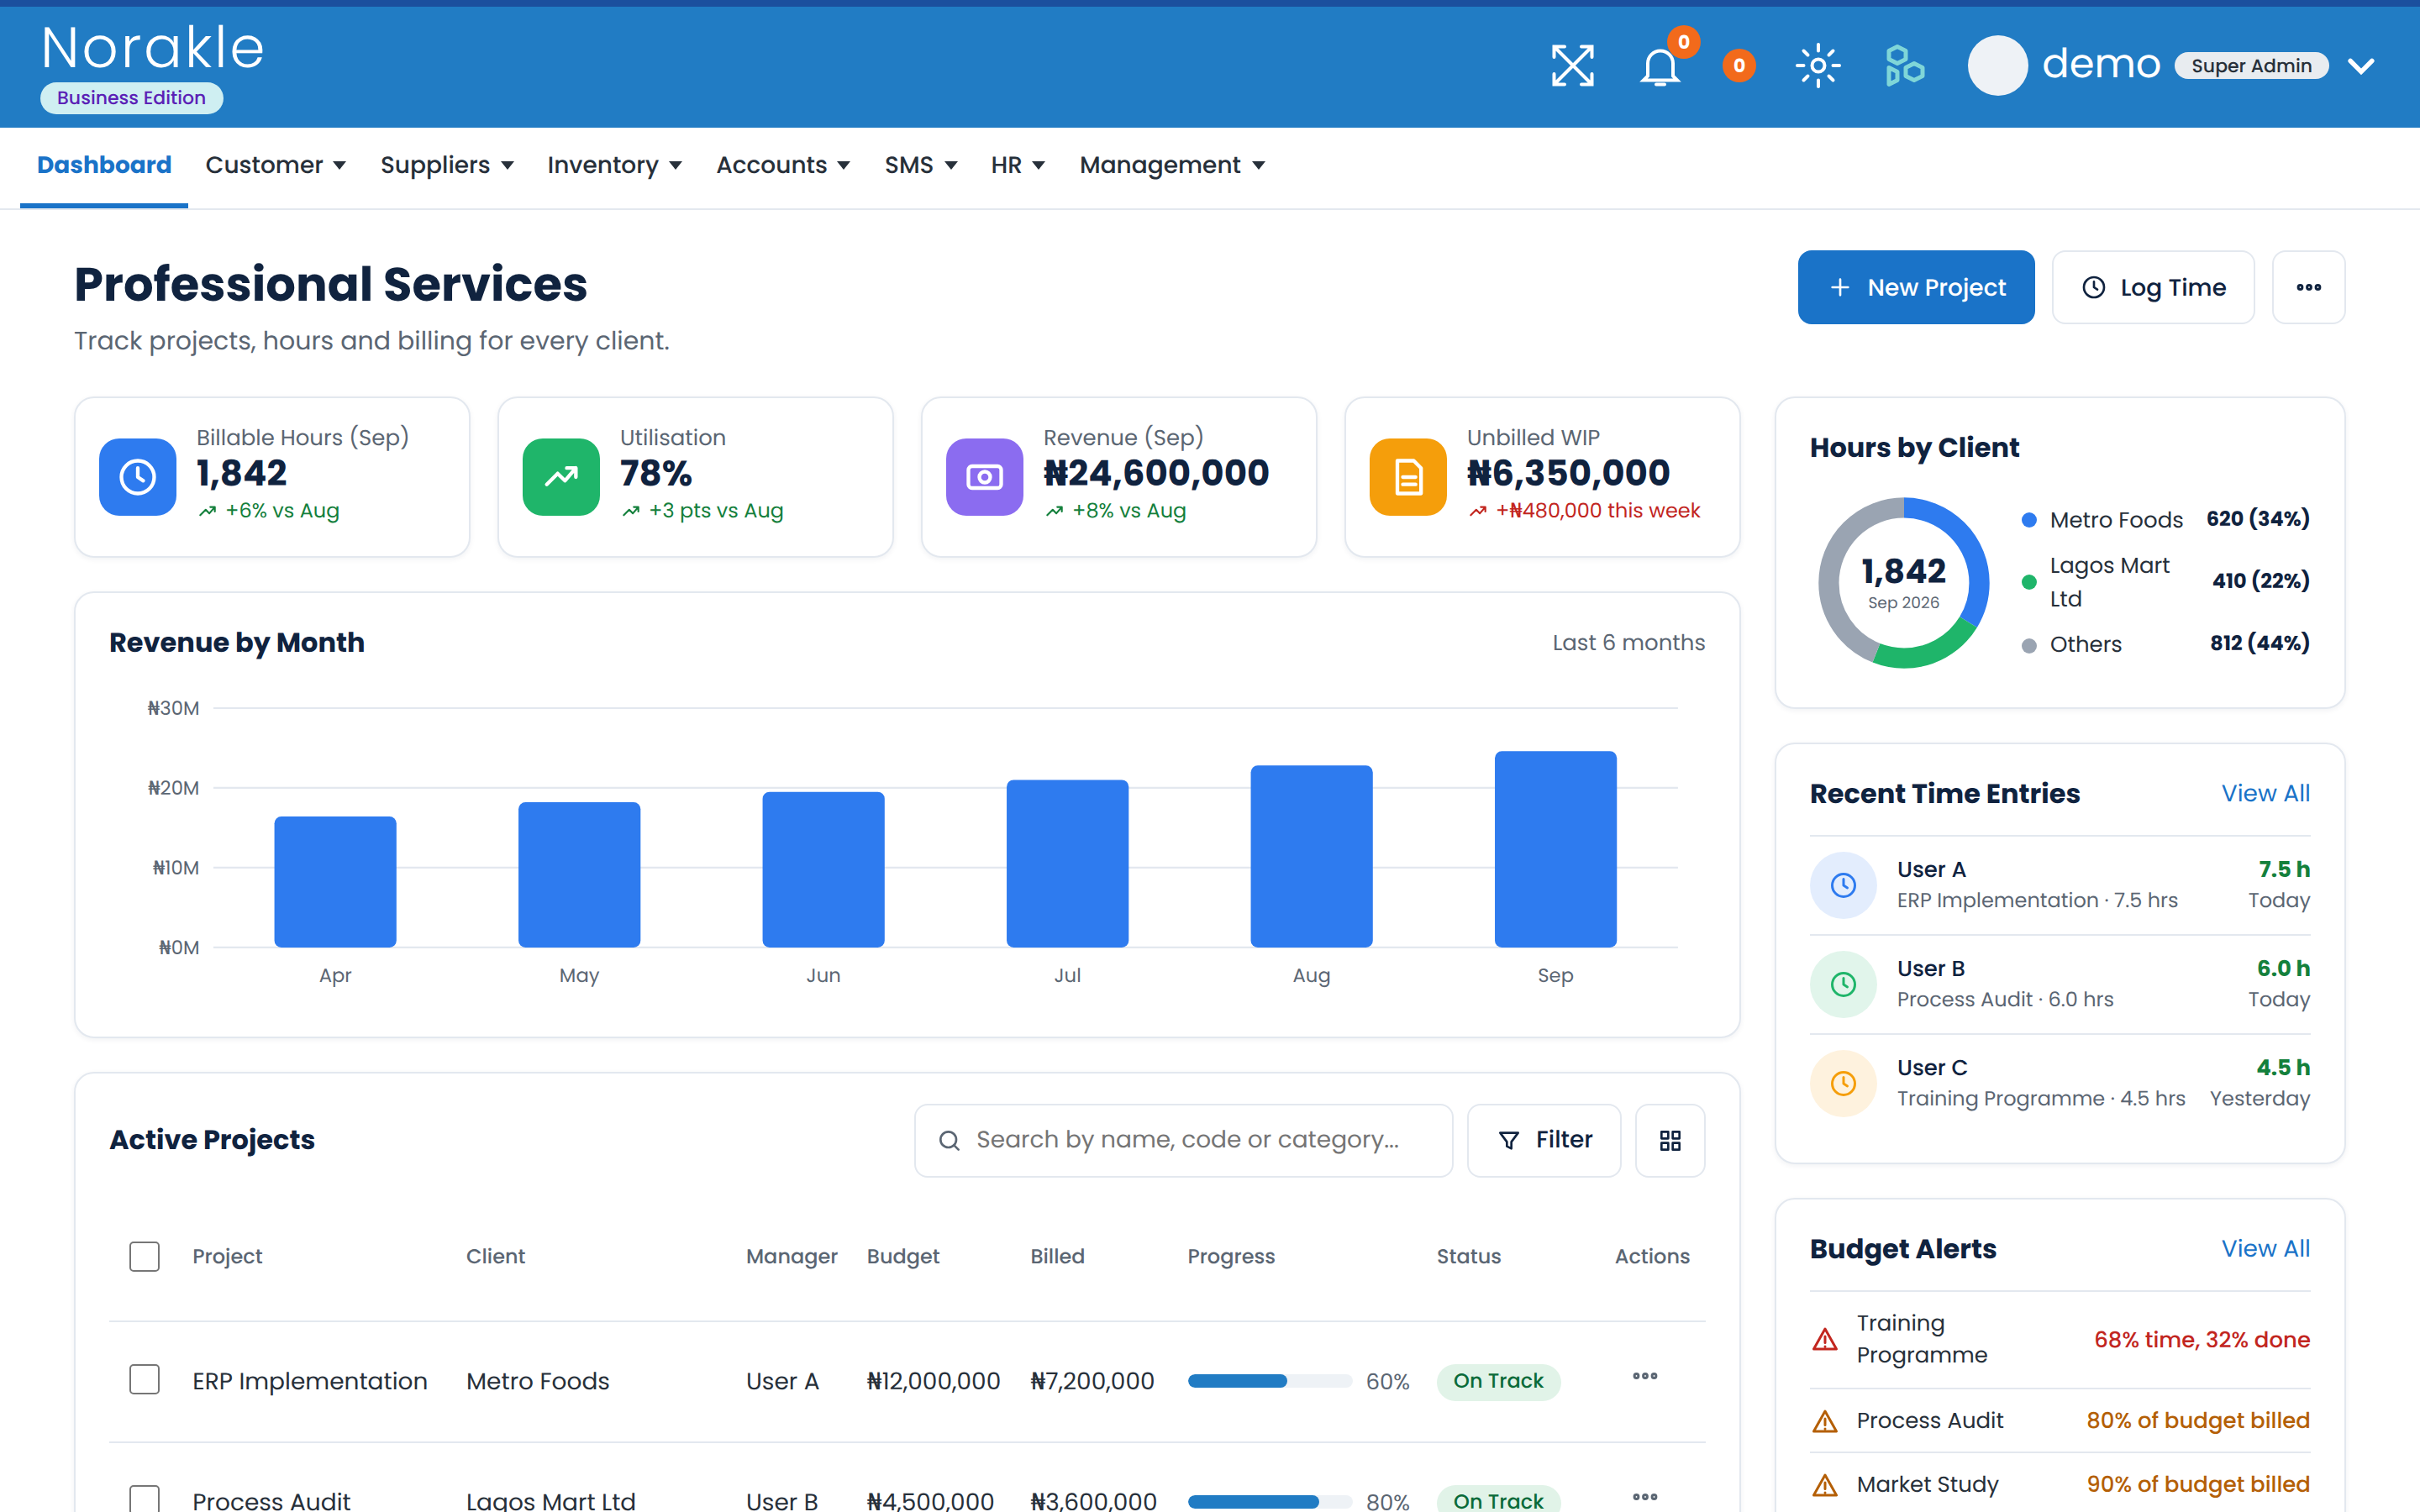The image size is (2420, 1512).
Task: Click the Norakle logo
Action: tap(153, 48)
